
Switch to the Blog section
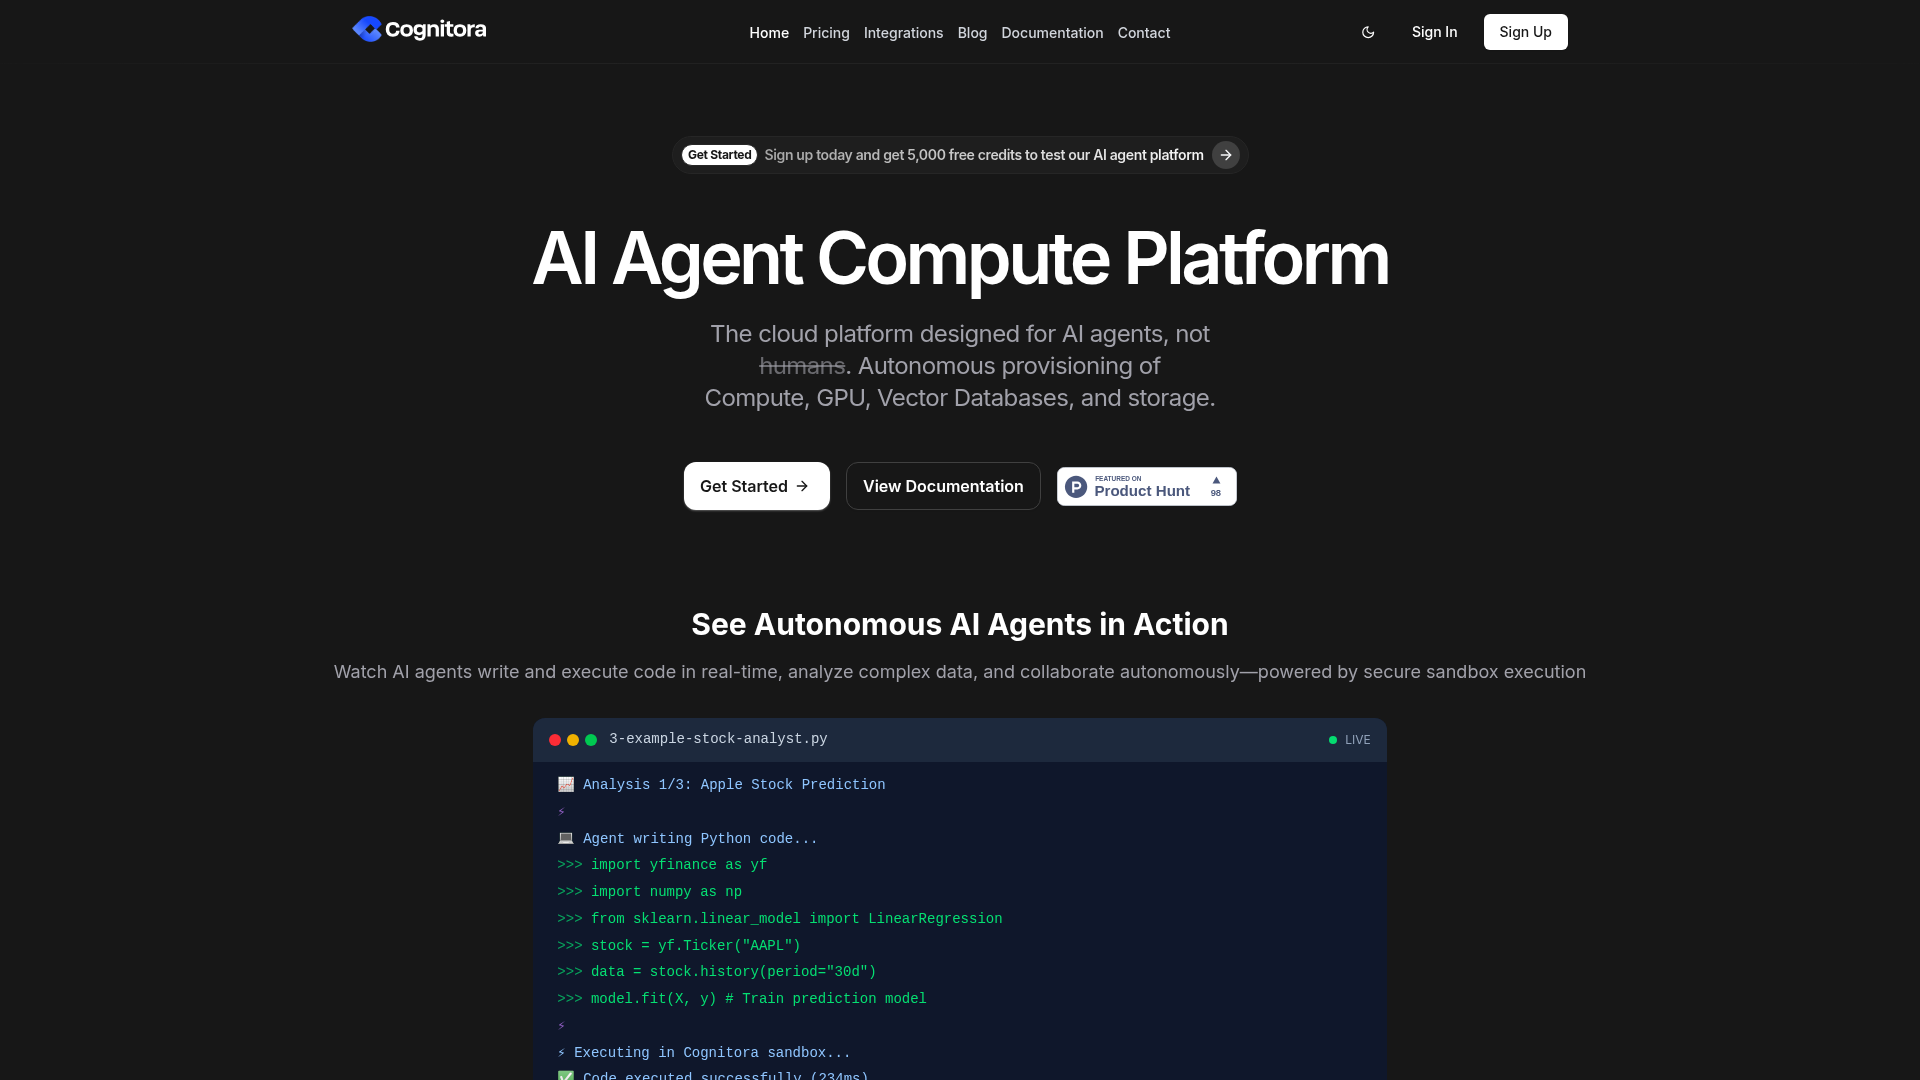pyautogui.click(x=971, y=33)
